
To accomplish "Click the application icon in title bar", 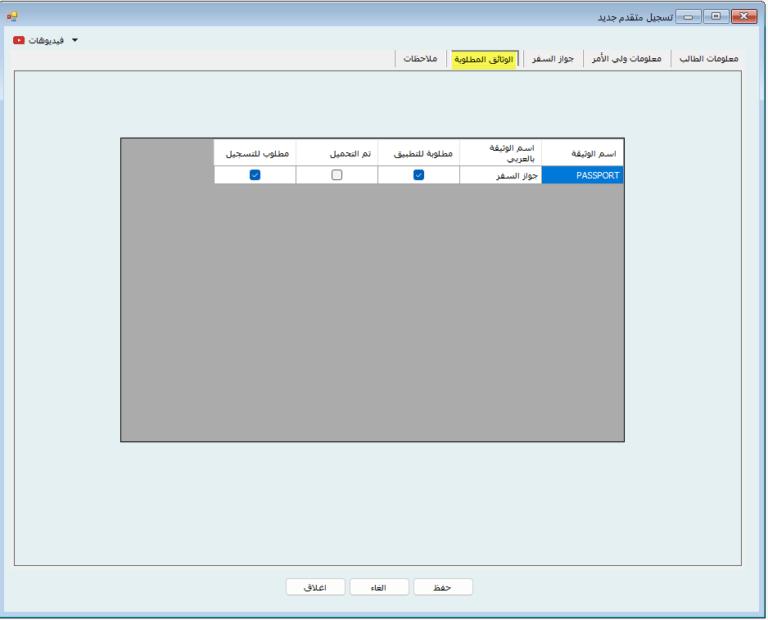I will point(12,16).
